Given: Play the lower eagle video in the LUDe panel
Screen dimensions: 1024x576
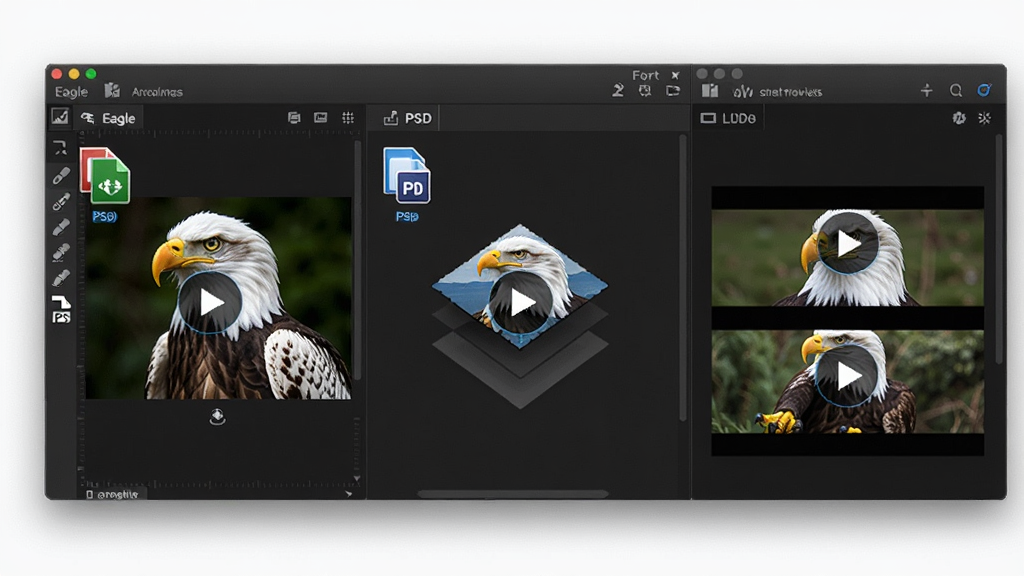Looking at the screenshot, I should pos(848,376).
